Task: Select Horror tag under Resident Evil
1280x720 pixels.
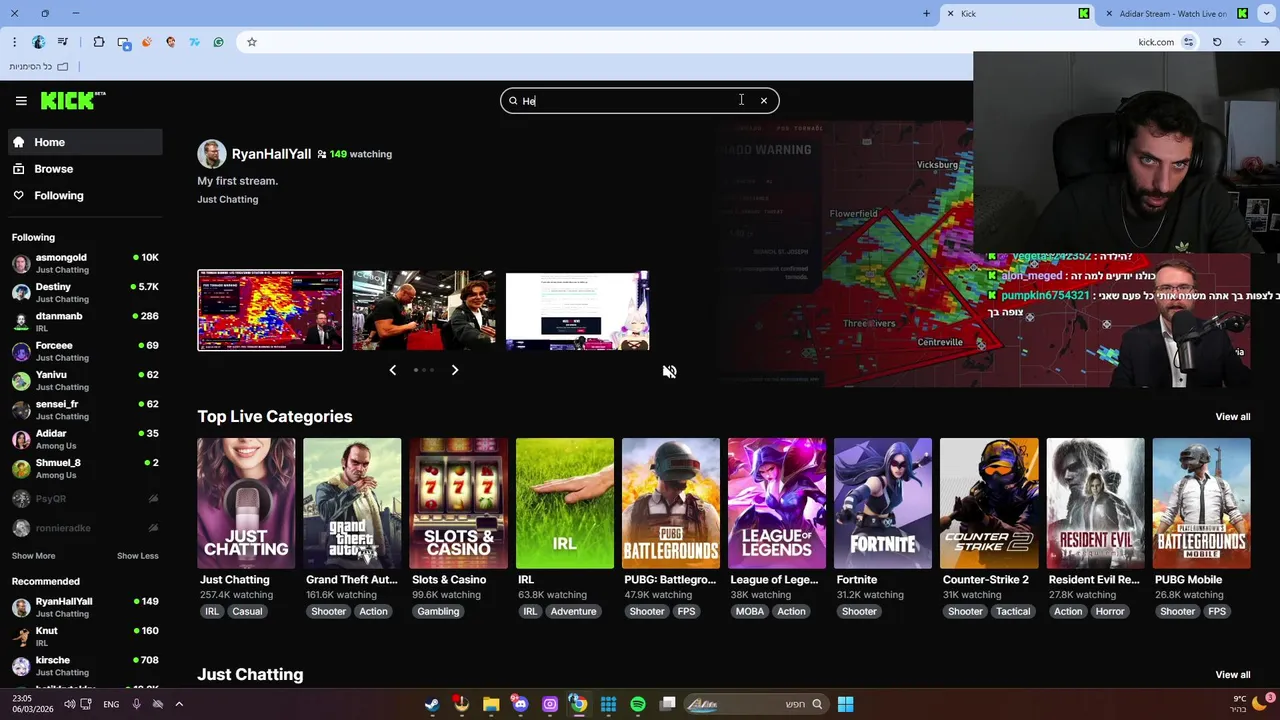Action: coord(1110,611)
